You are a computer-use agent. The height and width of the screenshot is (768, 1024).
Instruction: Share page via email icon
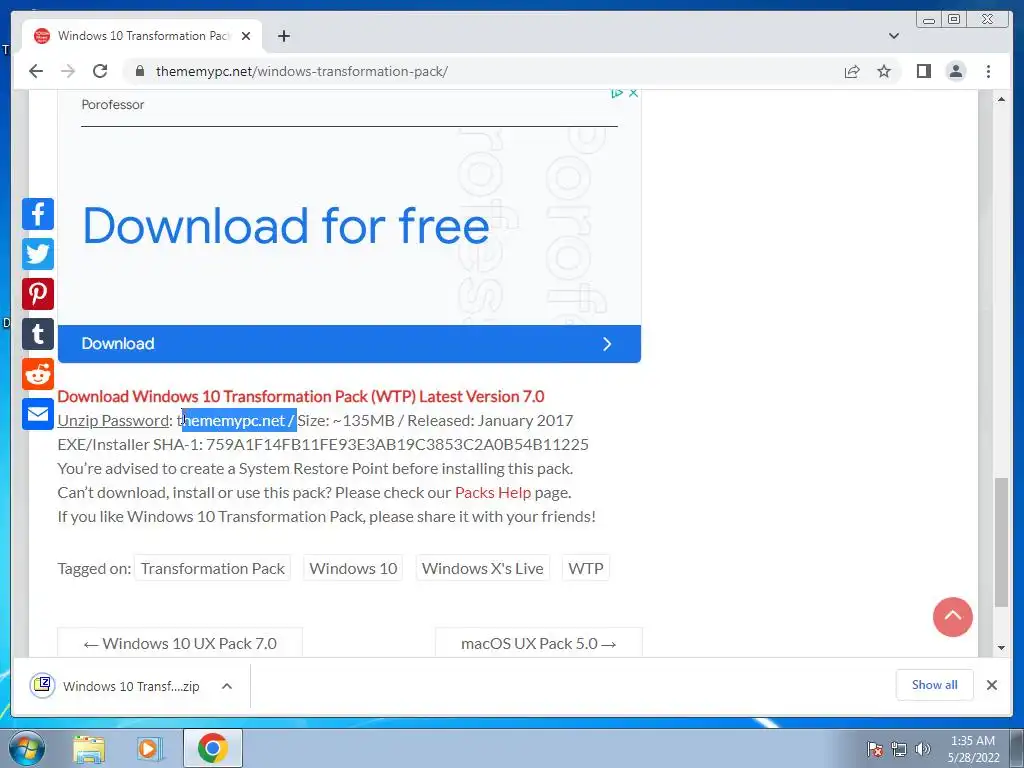[38, 414]
